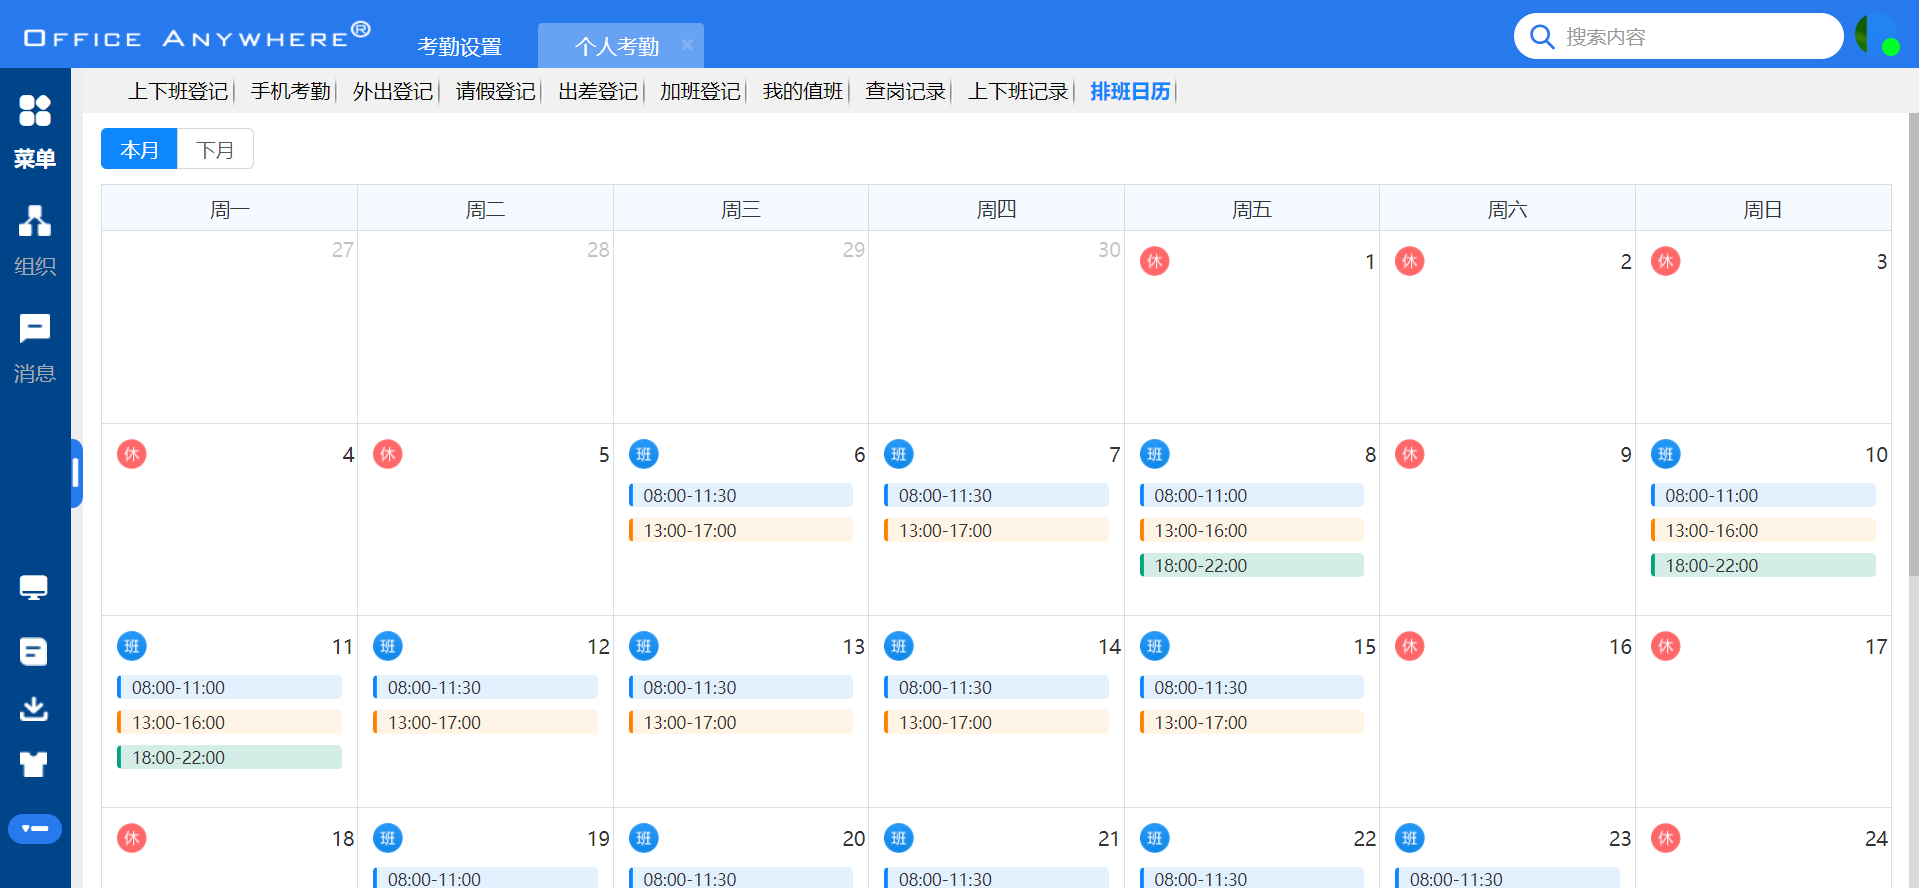Click the Office Anywhere logo
The image size is (1919, 888).
pyautogui.click(x=197, y=36)
